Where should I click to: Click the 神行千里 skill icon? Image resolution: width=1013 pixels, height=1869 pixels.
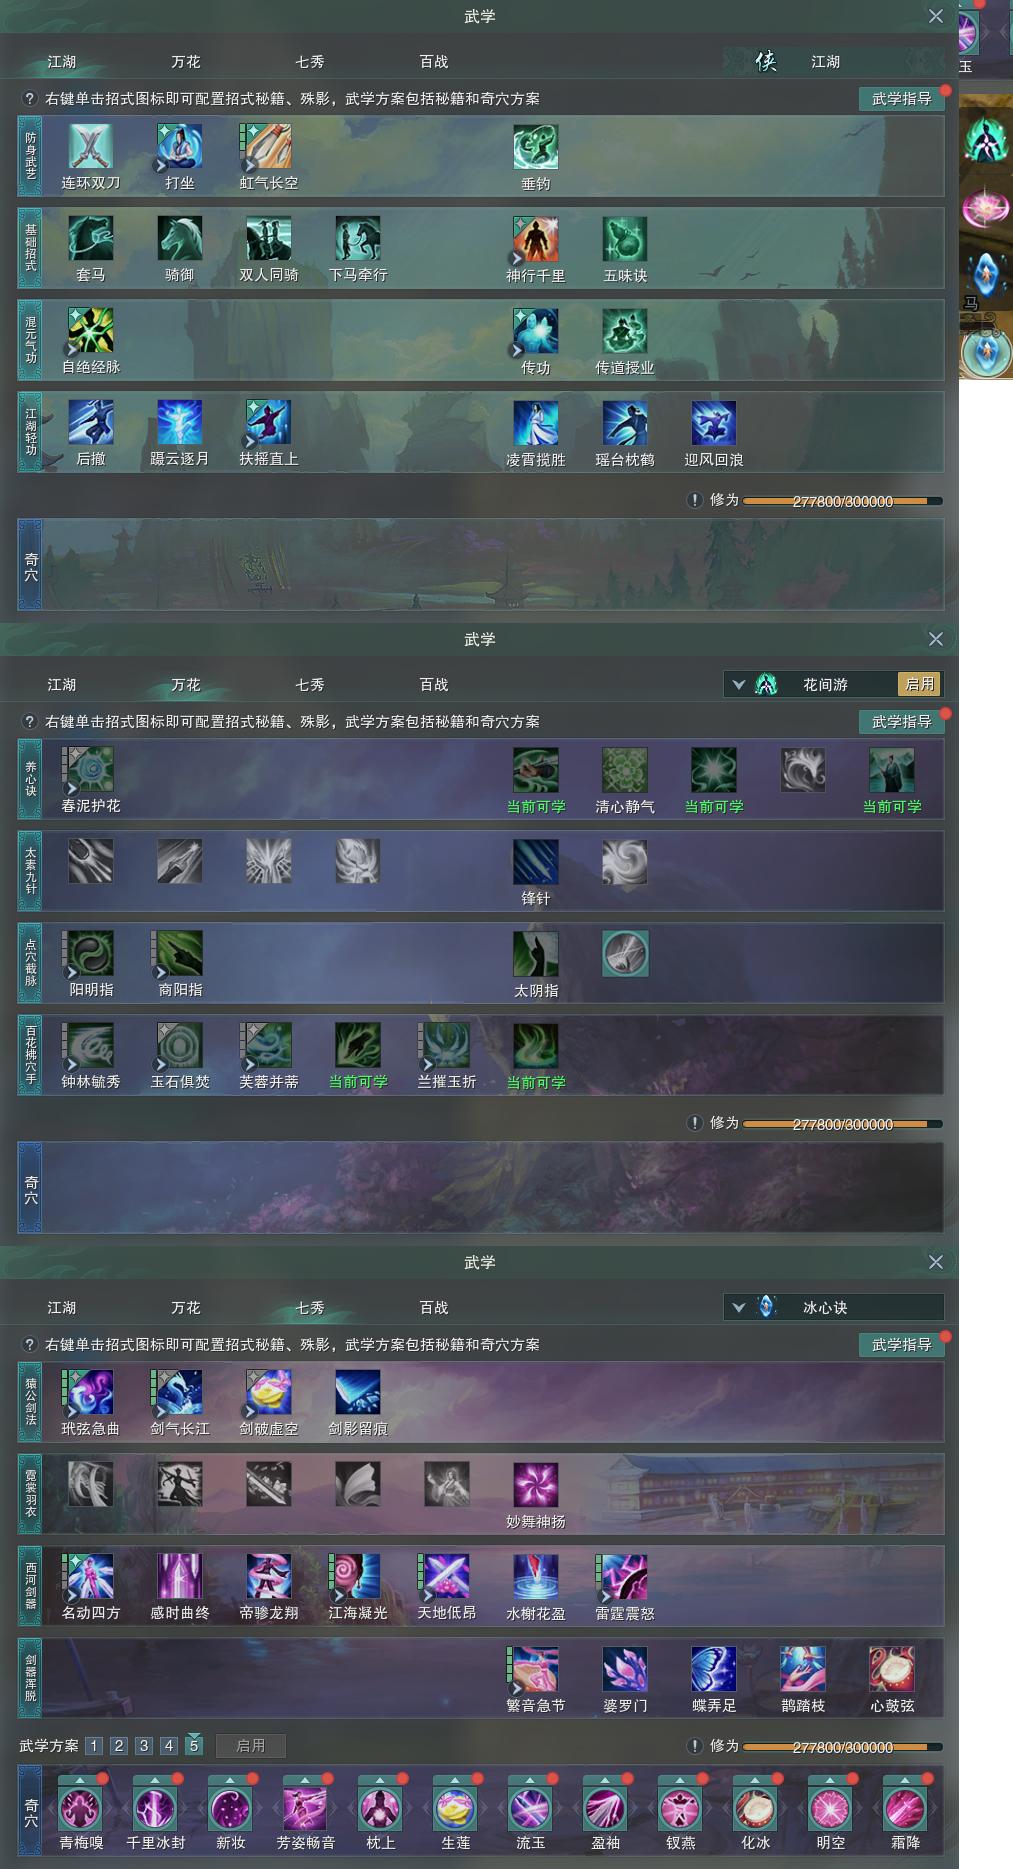click(536, 239)
